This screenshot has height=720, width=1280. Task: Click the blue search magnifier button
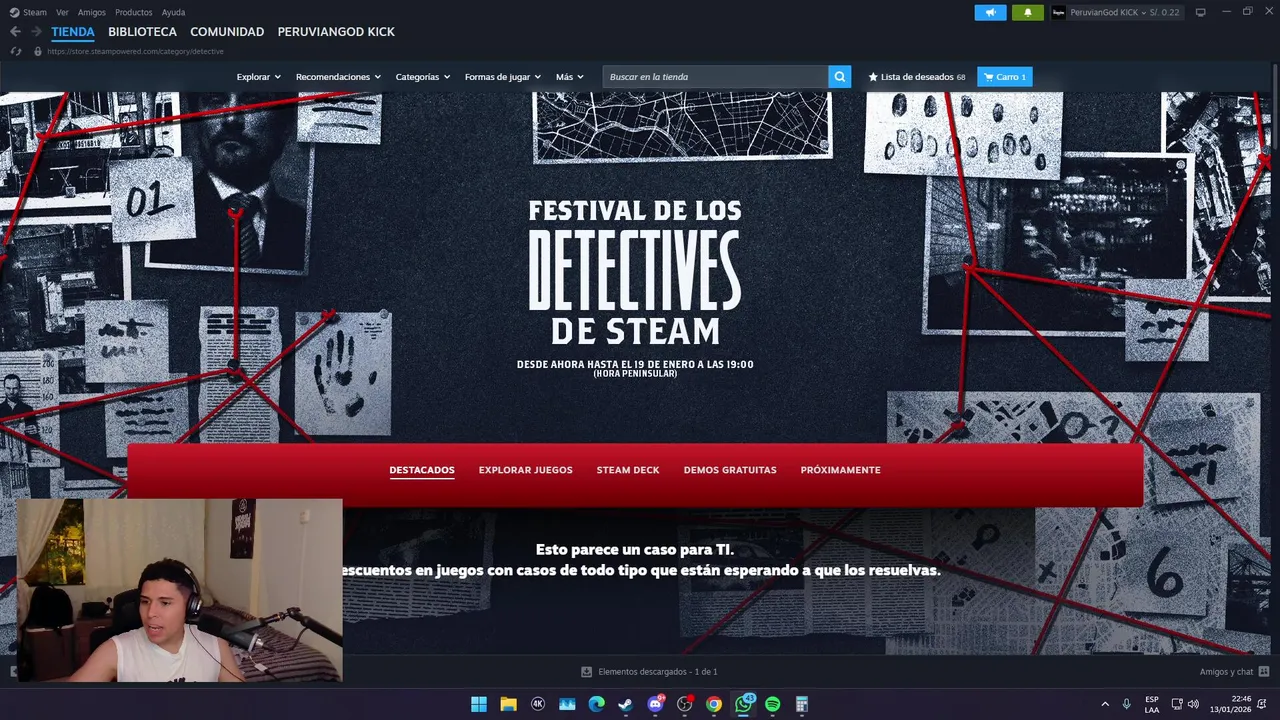(x=840, y=77)
